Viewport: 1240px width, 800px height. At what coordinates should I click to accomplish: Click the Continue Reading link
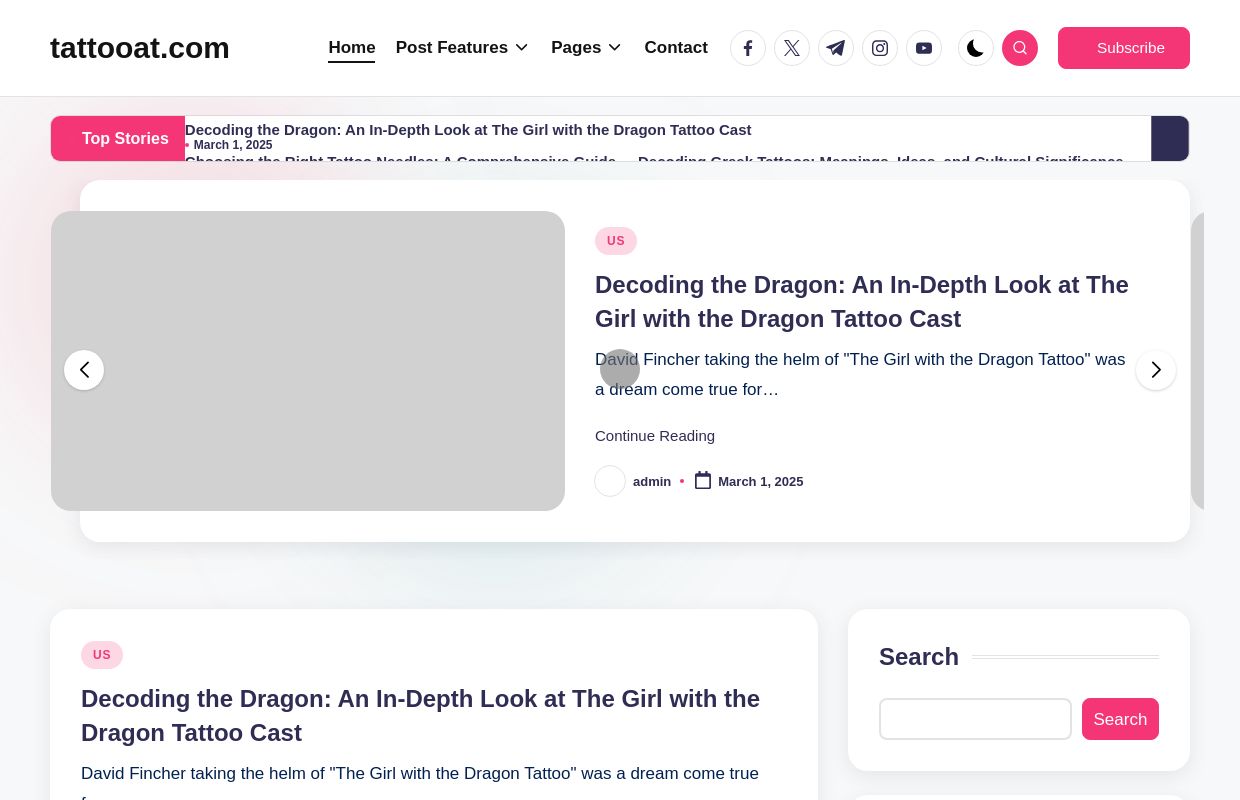point(655,436)
